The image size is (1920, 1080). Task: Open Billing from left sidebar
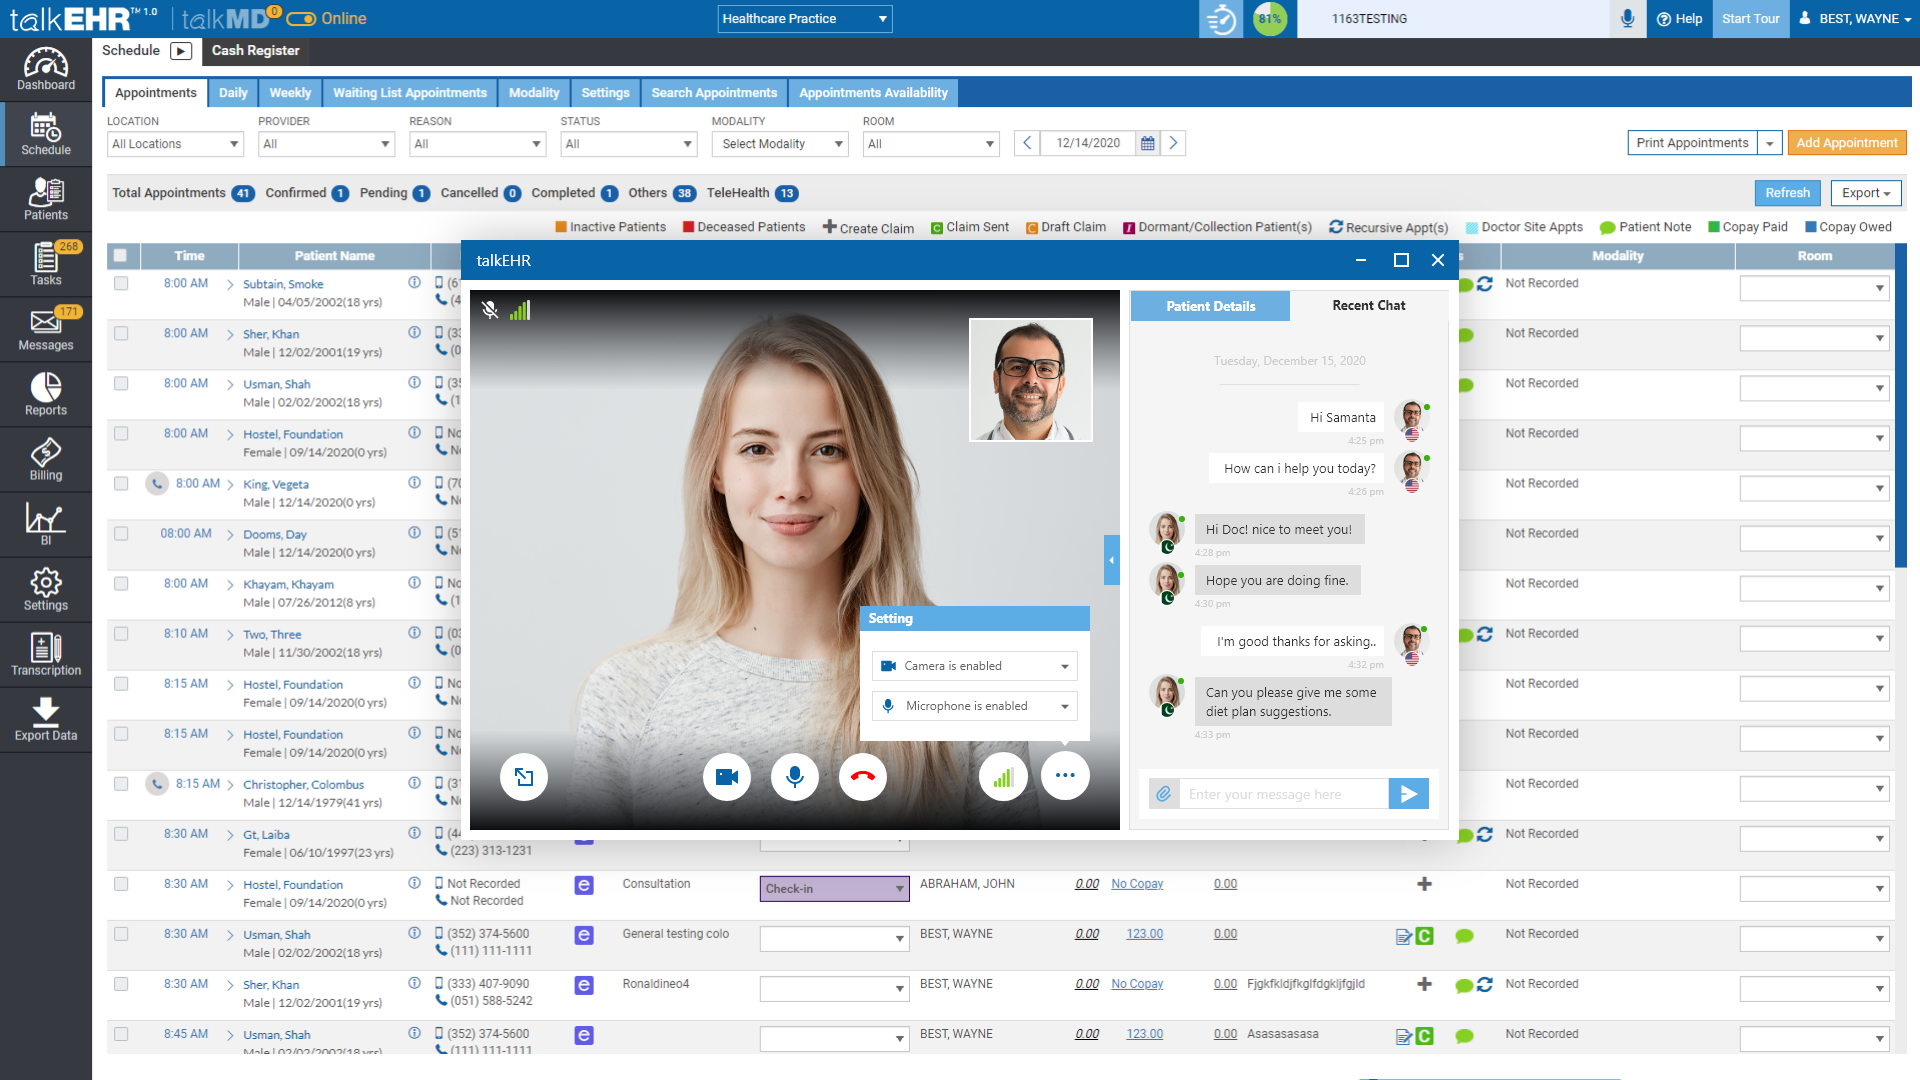(46, 460)
